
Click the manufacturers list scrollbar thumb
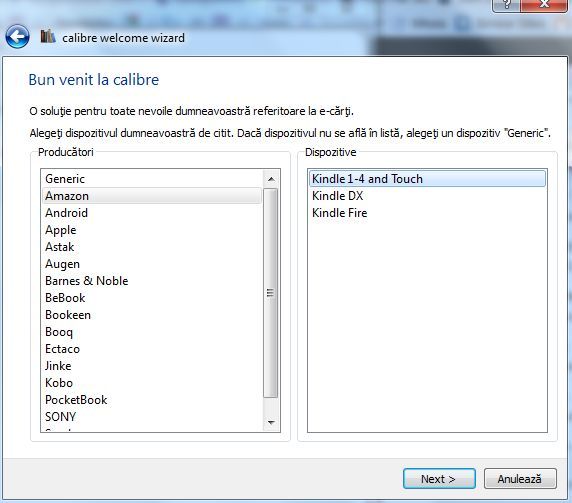pyautogui.click(x=270, y=293)
